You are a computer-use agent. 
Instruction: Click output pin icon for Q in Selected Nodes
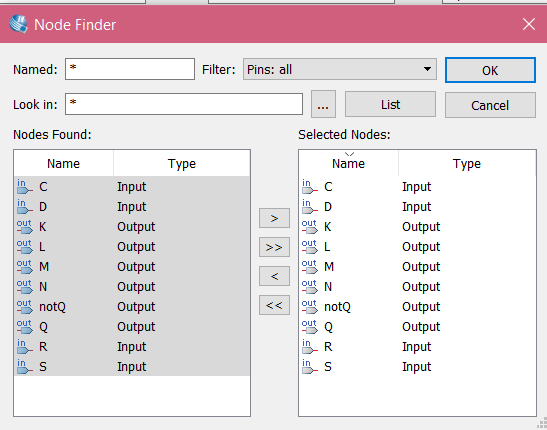310,327
